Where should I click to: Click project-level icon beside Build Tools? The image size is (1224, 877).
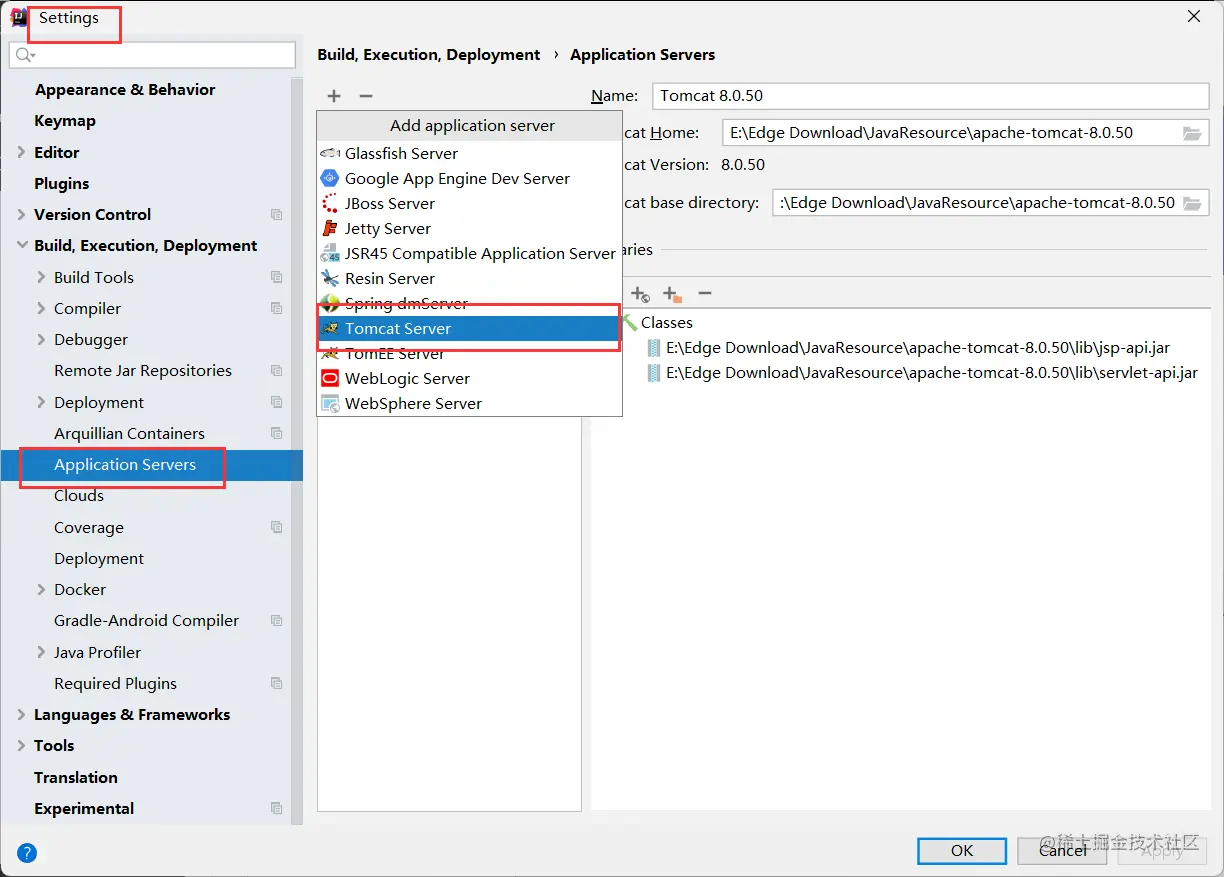(277, 277)
